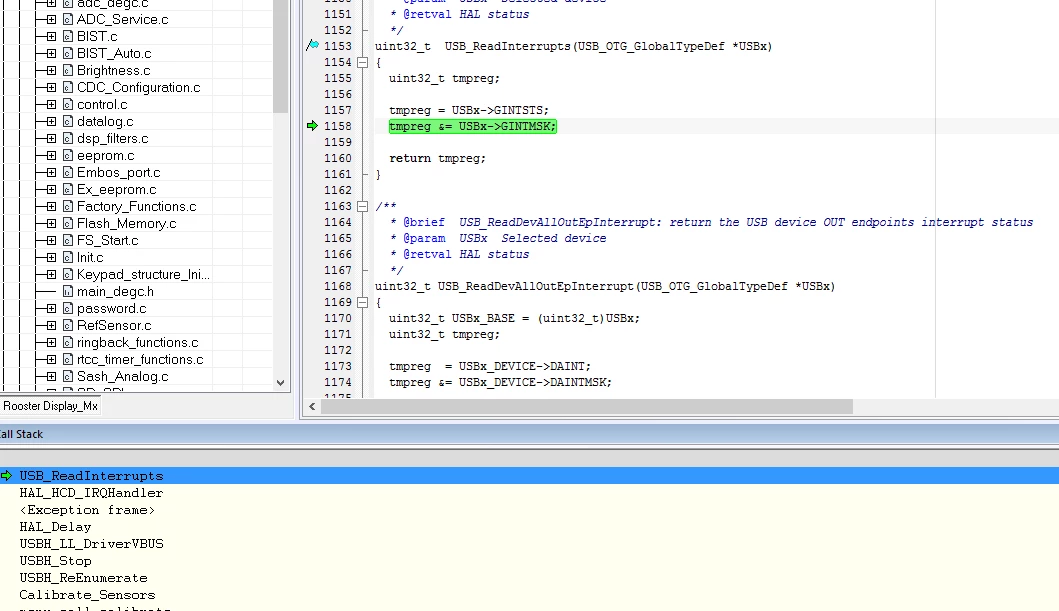Click the file tree scroll-down arrow
The height and width of the screenshot is (611, 1059).
click(280, 383)
